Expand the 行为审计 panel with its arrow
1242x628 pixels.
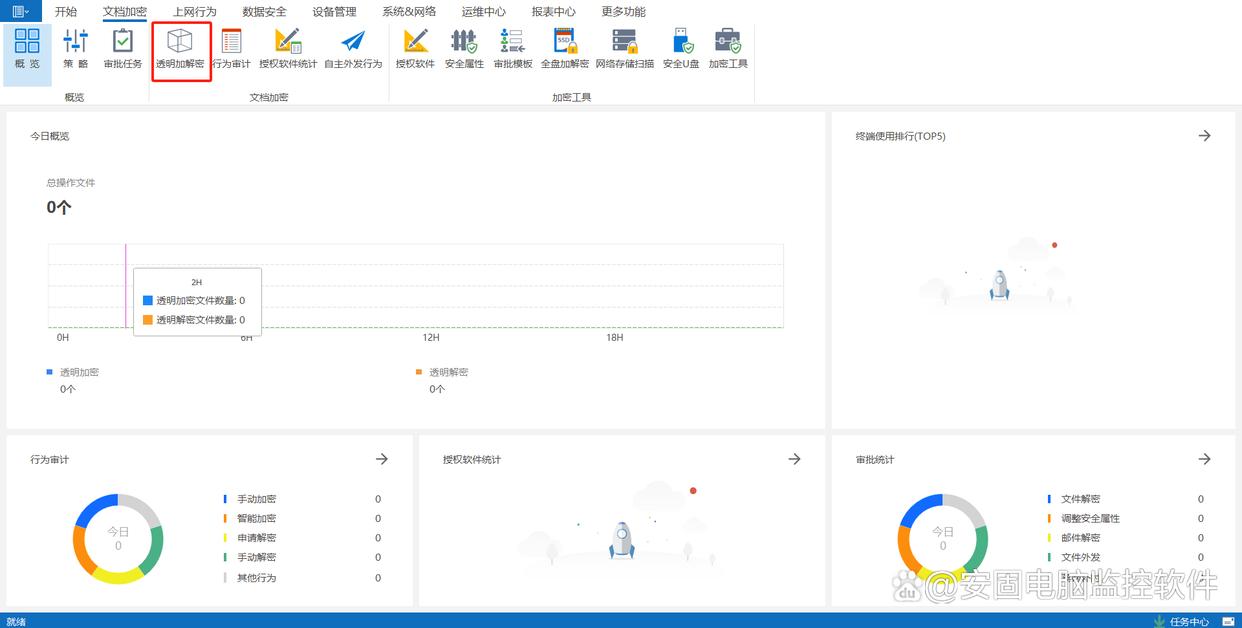[x=382, y=459]
